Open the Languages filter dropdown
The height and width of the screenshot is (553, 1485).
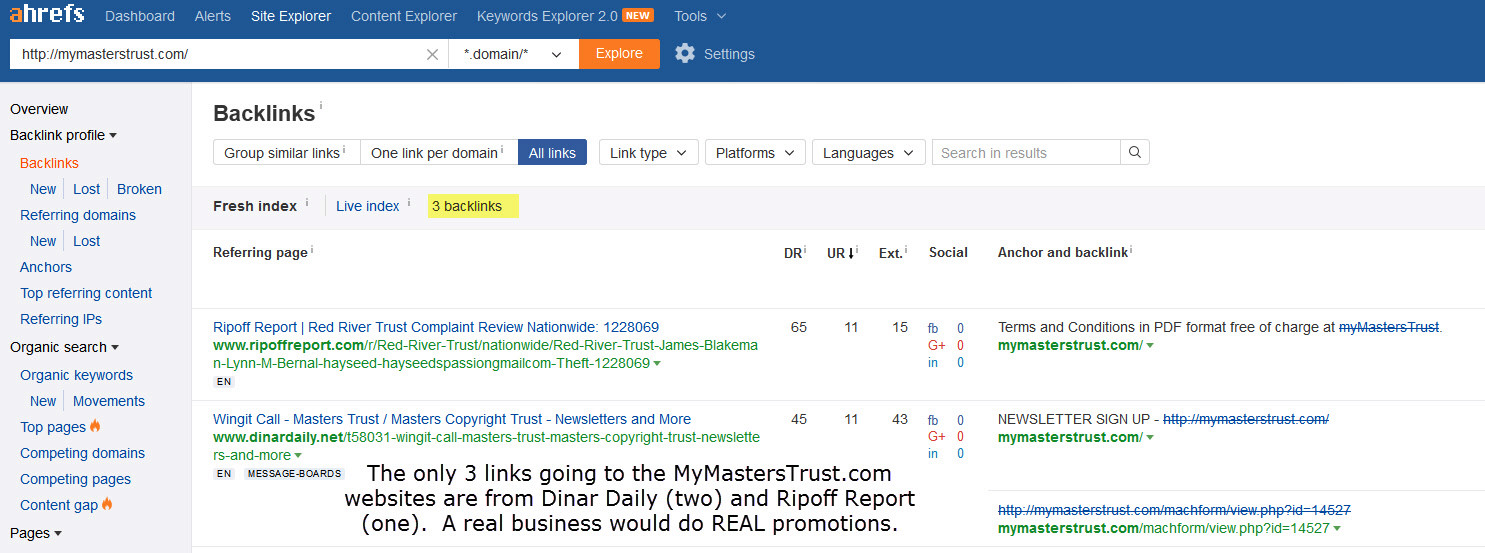pos(868,153)
